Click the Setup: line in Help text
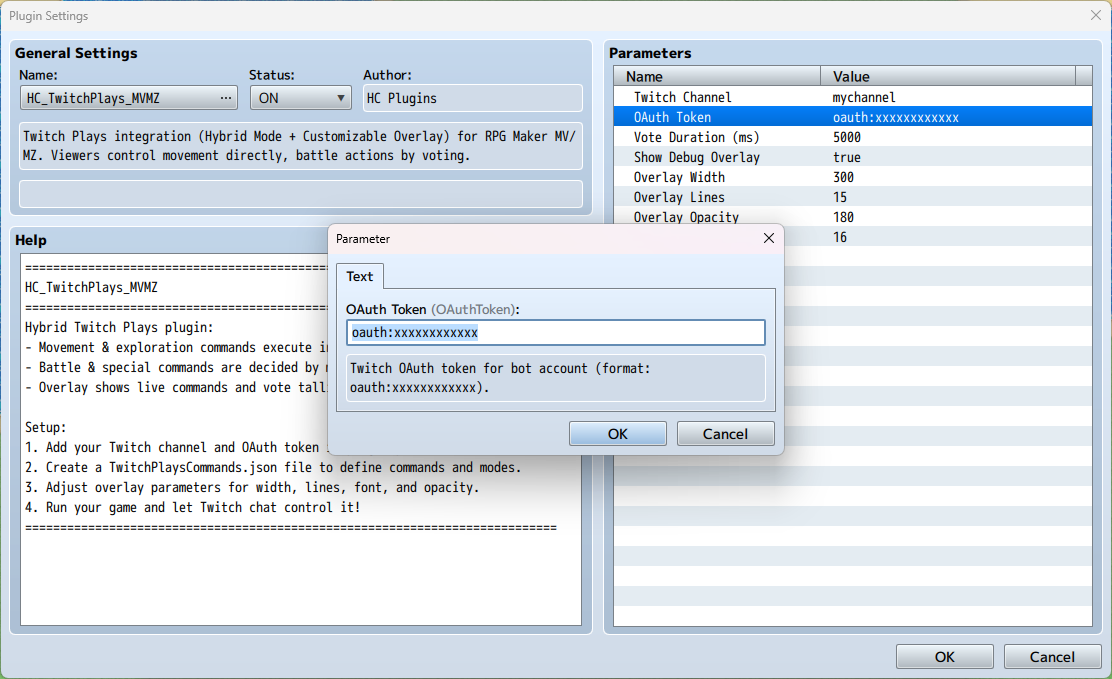Viewport: 1112px width, 679px height. 45,427
